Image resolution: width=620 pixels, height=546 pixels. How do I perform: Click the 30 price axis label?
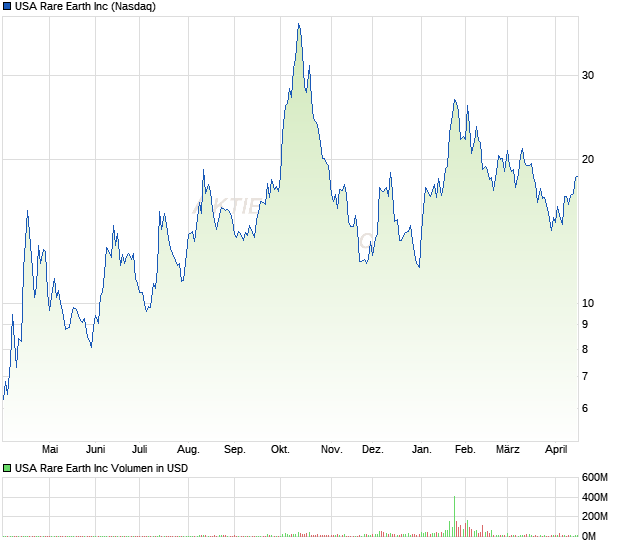(x=588, y=76)
